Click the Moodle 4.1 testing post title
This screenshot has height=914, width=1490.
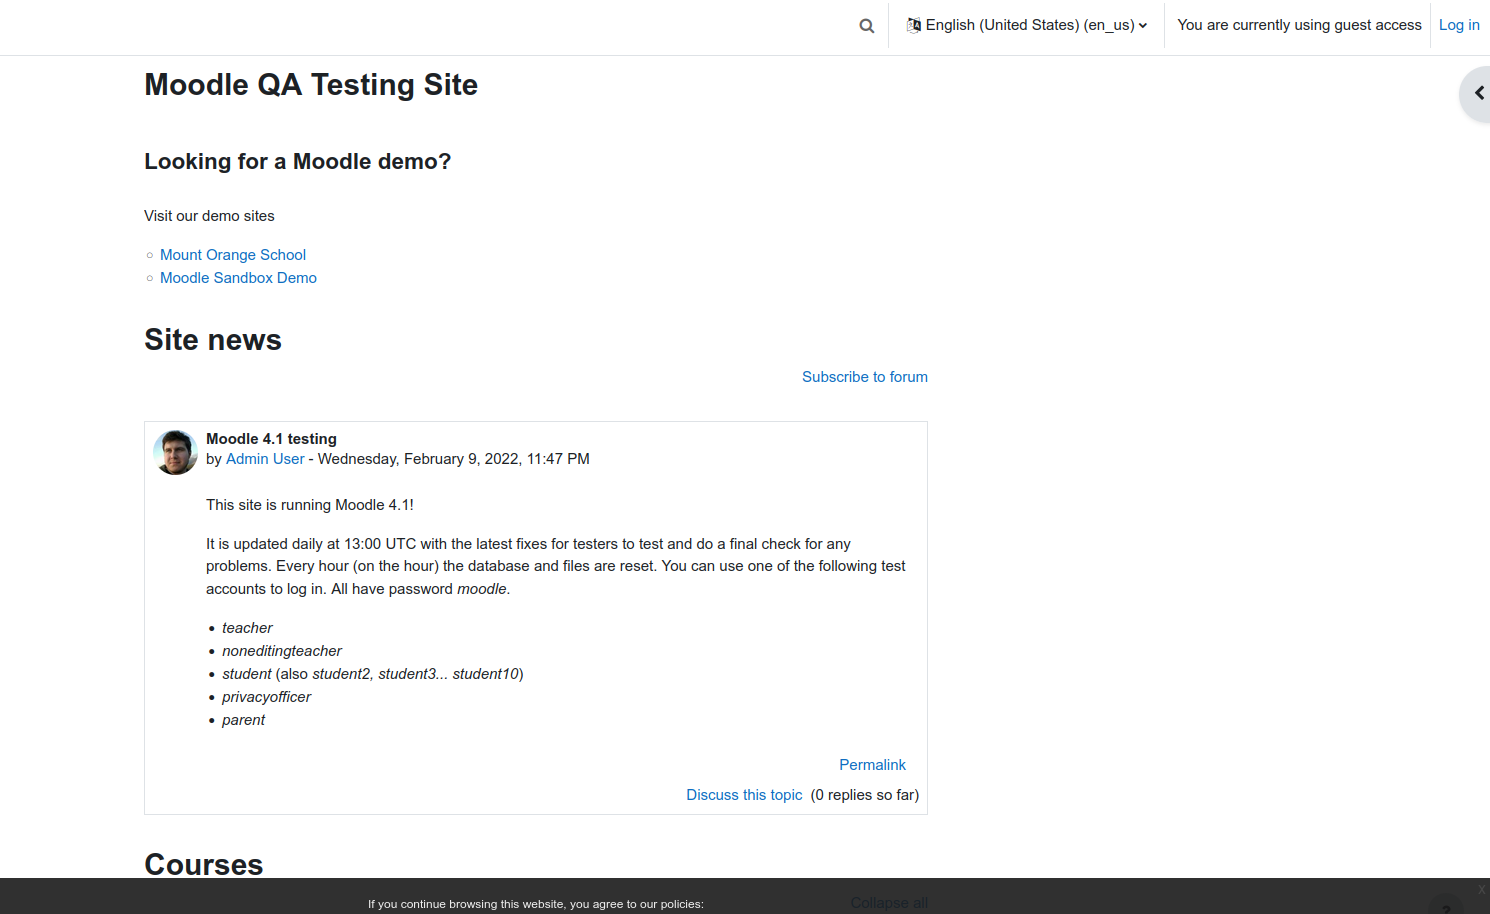[x=271, y=439]
